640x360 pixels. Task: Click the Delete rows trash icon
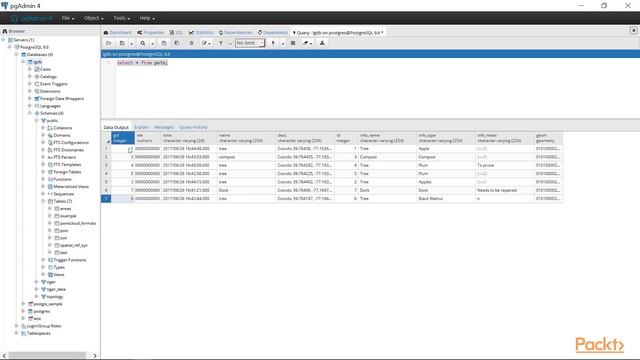point(191,43)
